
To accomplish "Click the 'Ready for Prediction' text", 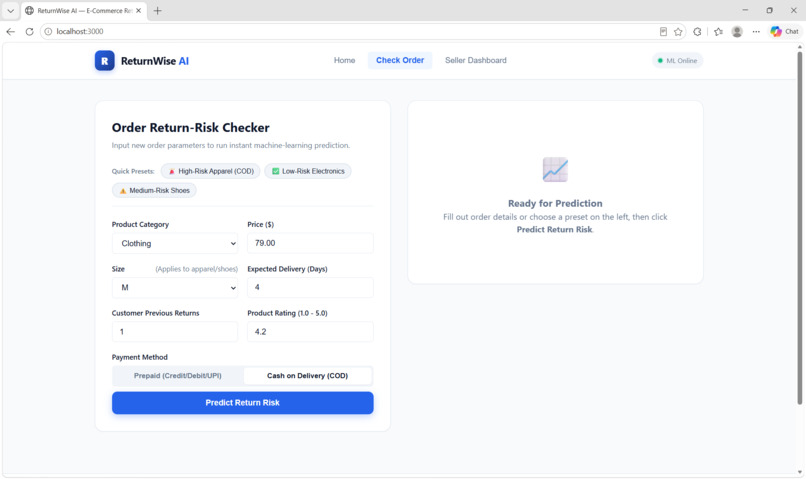I will point(555,204).
